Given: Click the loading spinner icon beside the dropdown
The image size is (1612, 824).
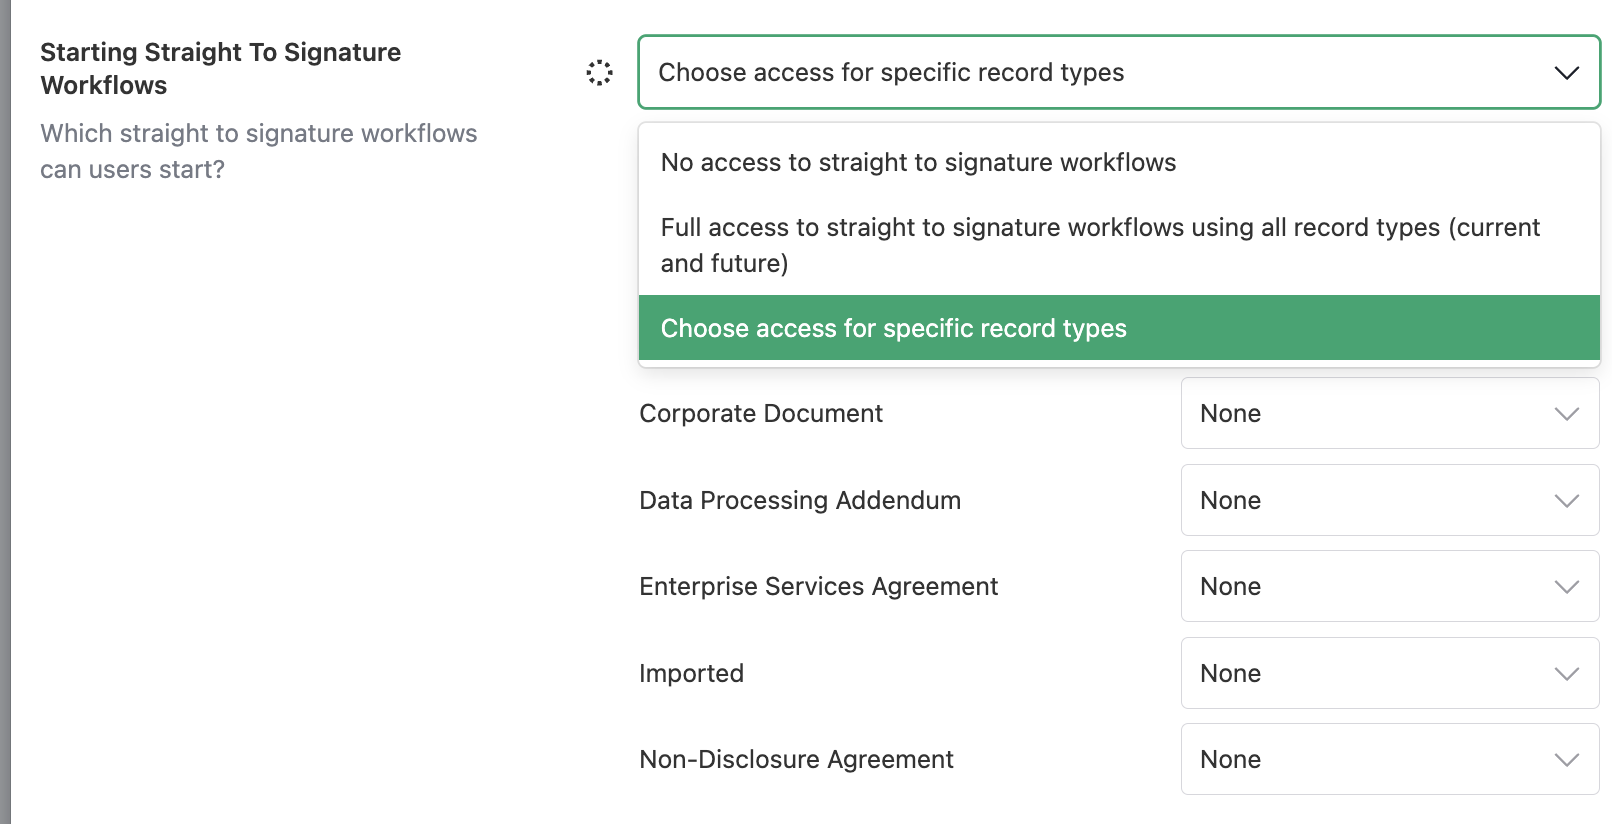Looking at the screenshot, I should tap(599, 72).
